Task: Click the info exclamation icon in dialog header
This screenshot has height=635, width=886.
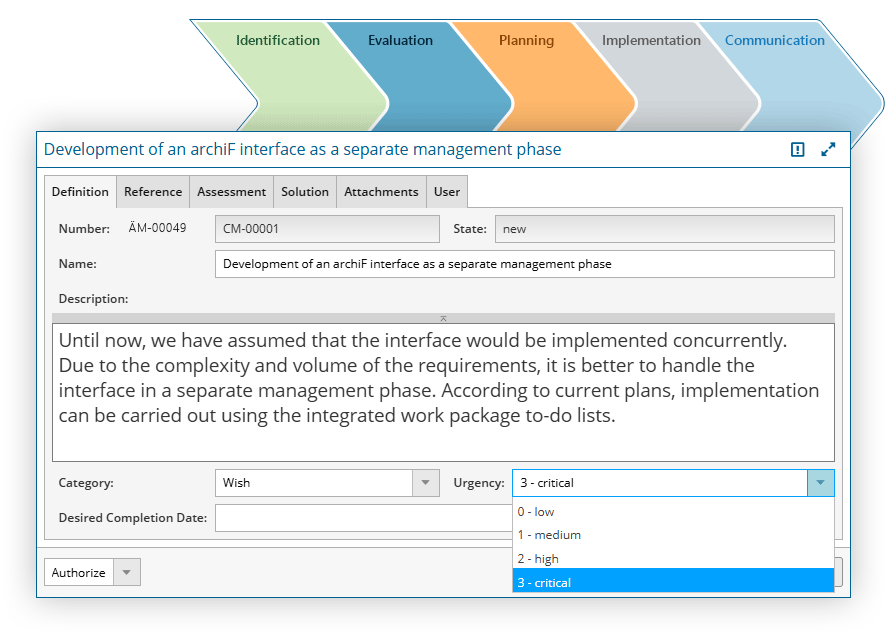Action: (797, 150)
